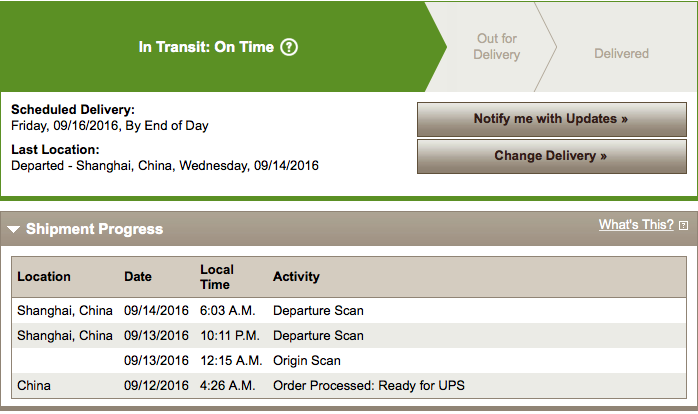Click the What's This popup icon
This screenshot has width=698, height=414.
click(x=683, y=226)
